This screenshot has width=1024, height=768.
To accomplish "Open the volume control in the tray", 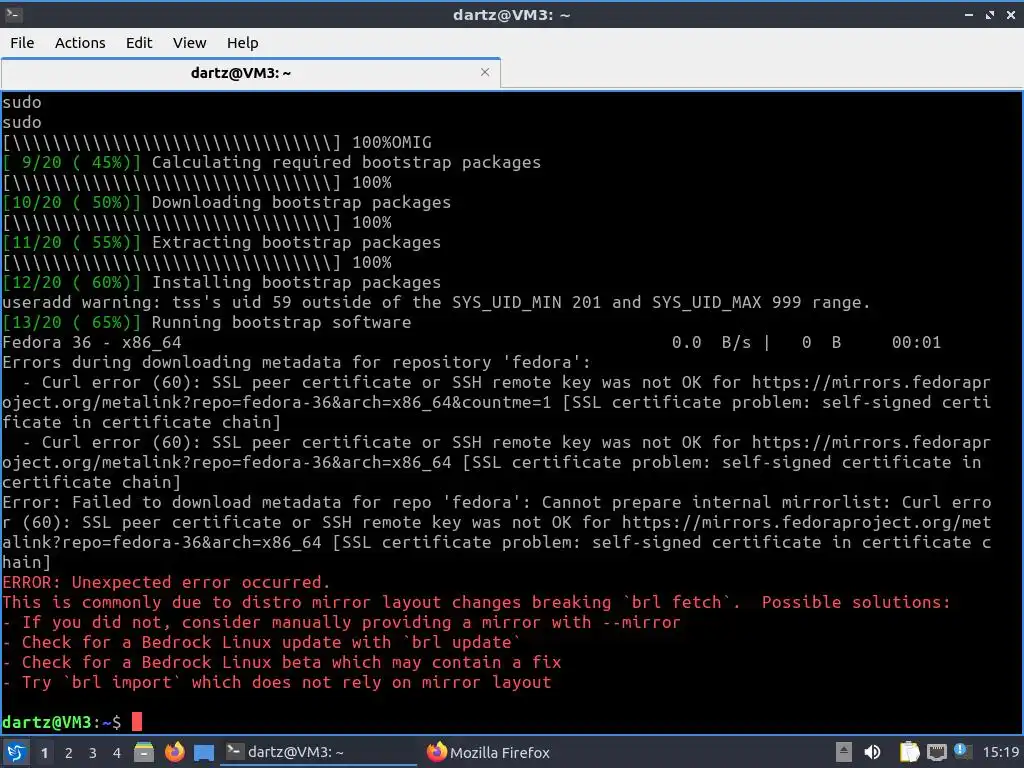I will click(x=872, y=752).
